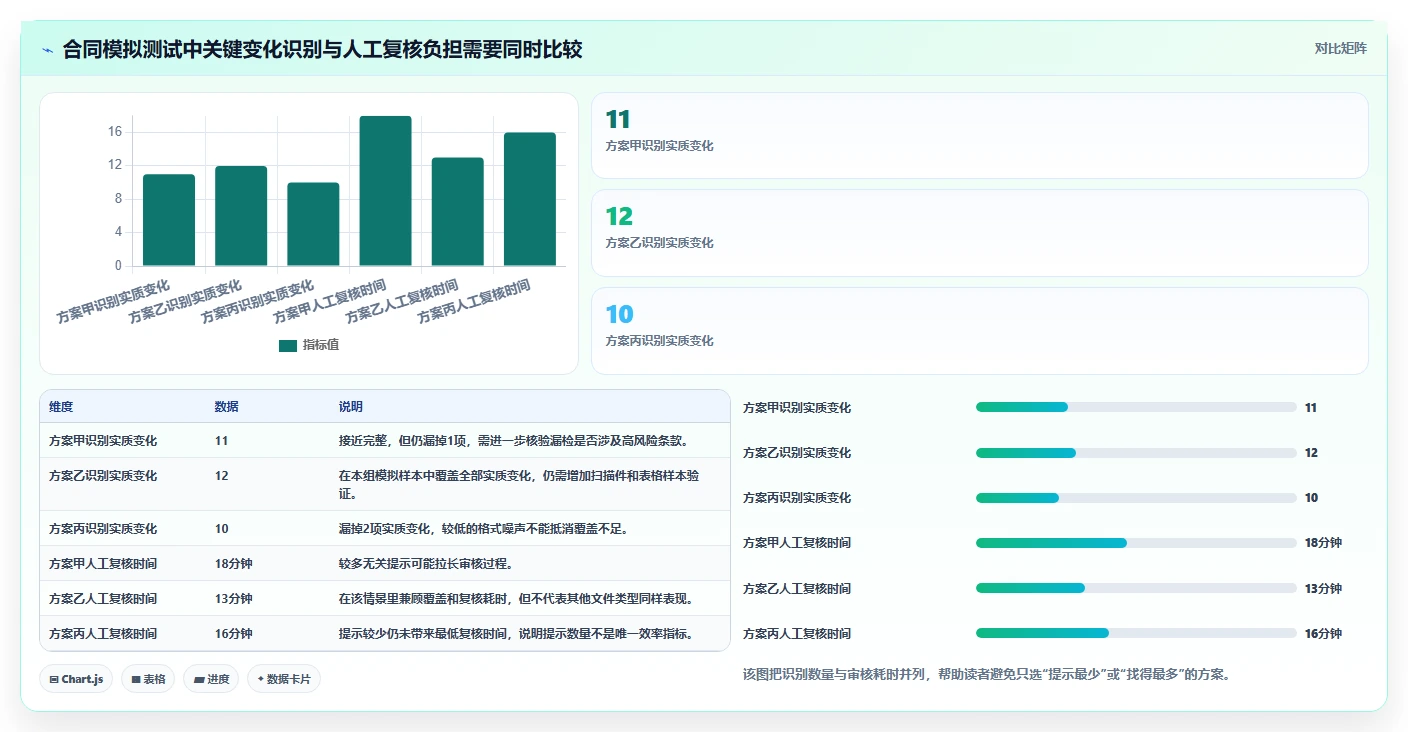This screenshot has height=732, width=1408.
Task: Click the 表格 tag chip
Action: coord(148,679)
